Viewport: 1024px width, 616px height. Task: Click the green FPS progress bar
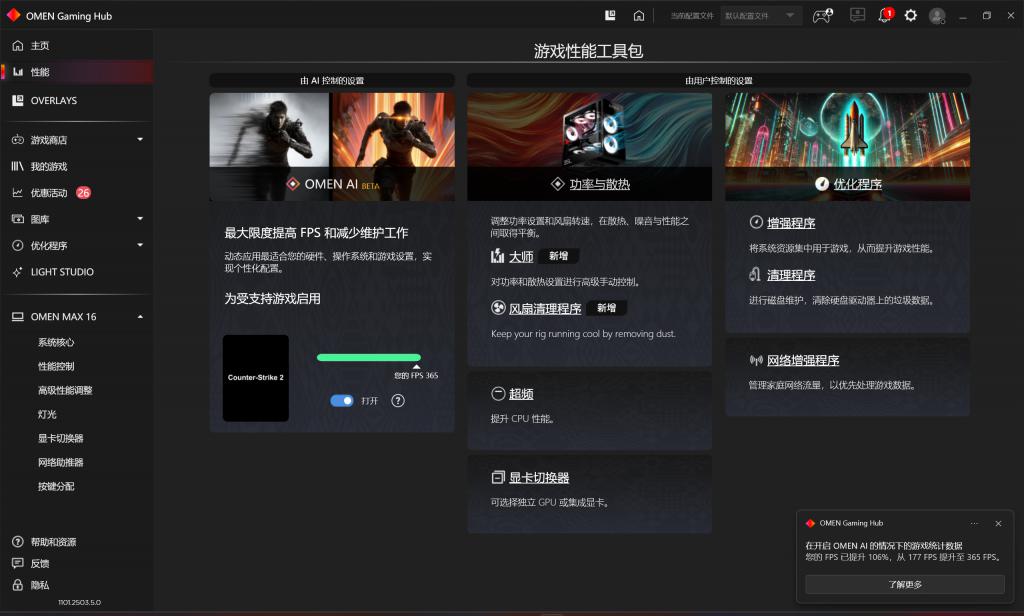(369, 357)
